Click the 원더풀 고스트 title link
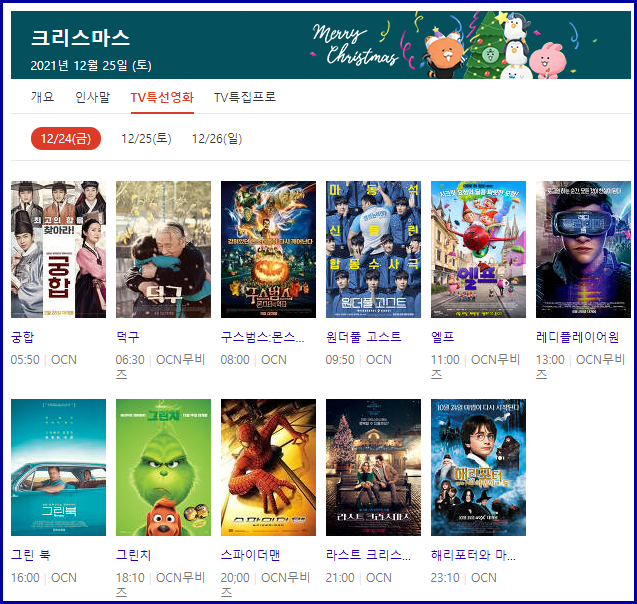This screenshot has width=637, height=604. [364, 337]
